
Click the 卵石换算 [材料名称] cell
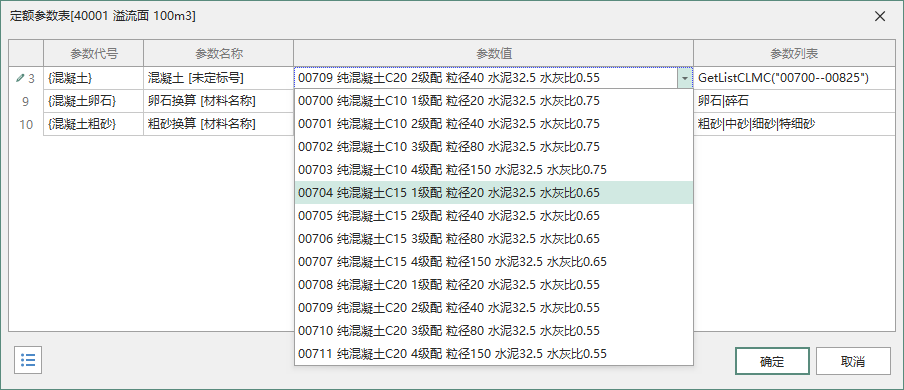pos(219,101)
